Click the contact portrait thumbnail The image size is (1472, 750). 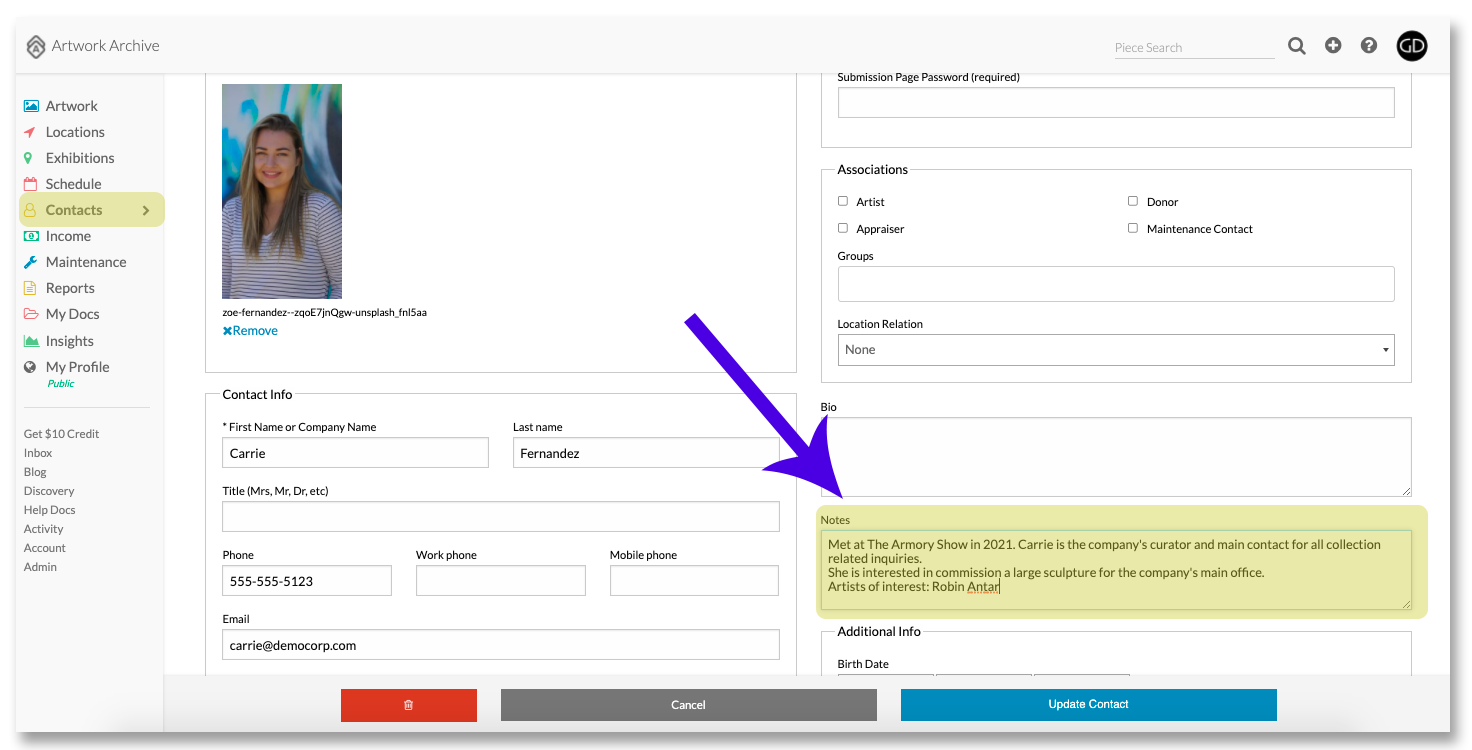[282, 191]
